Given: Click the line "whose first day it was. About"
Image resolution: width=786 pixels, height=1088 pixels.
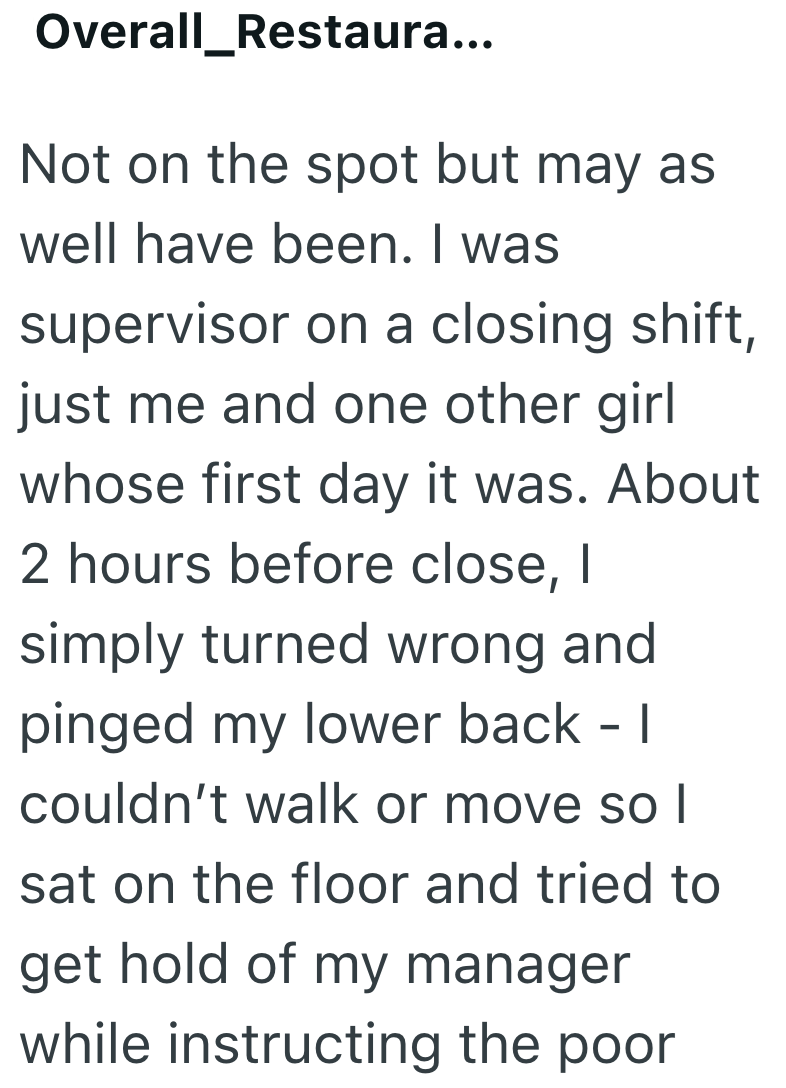Looking at the screenshot, I should tap(390, 485).
